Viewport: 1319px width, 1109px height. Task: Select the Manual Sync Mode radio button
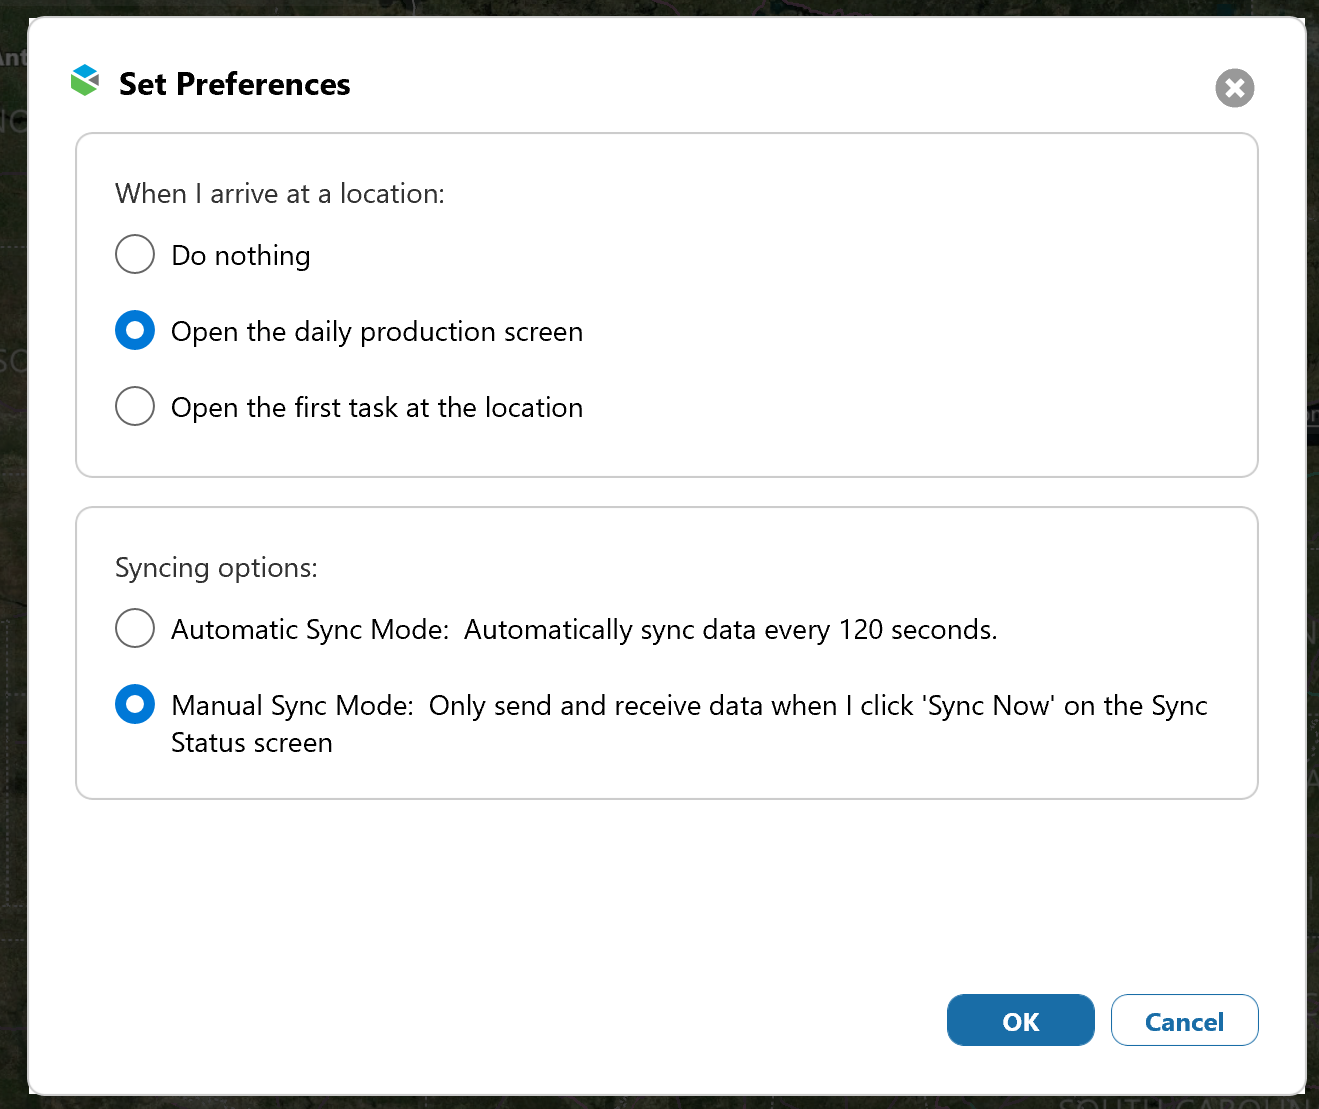point(135,704)
